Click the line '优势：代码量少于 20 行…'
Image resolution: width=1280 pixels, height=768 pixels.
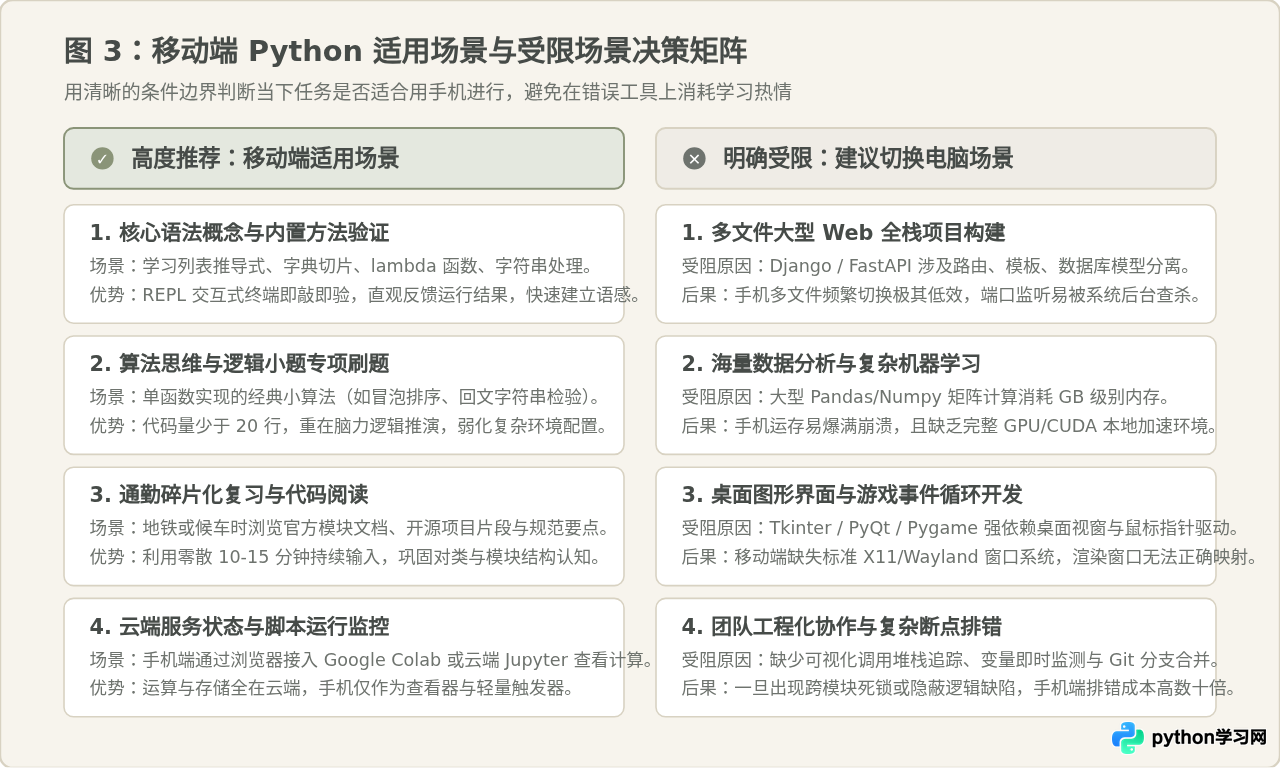pyautogui.click(x=349, y=427)
